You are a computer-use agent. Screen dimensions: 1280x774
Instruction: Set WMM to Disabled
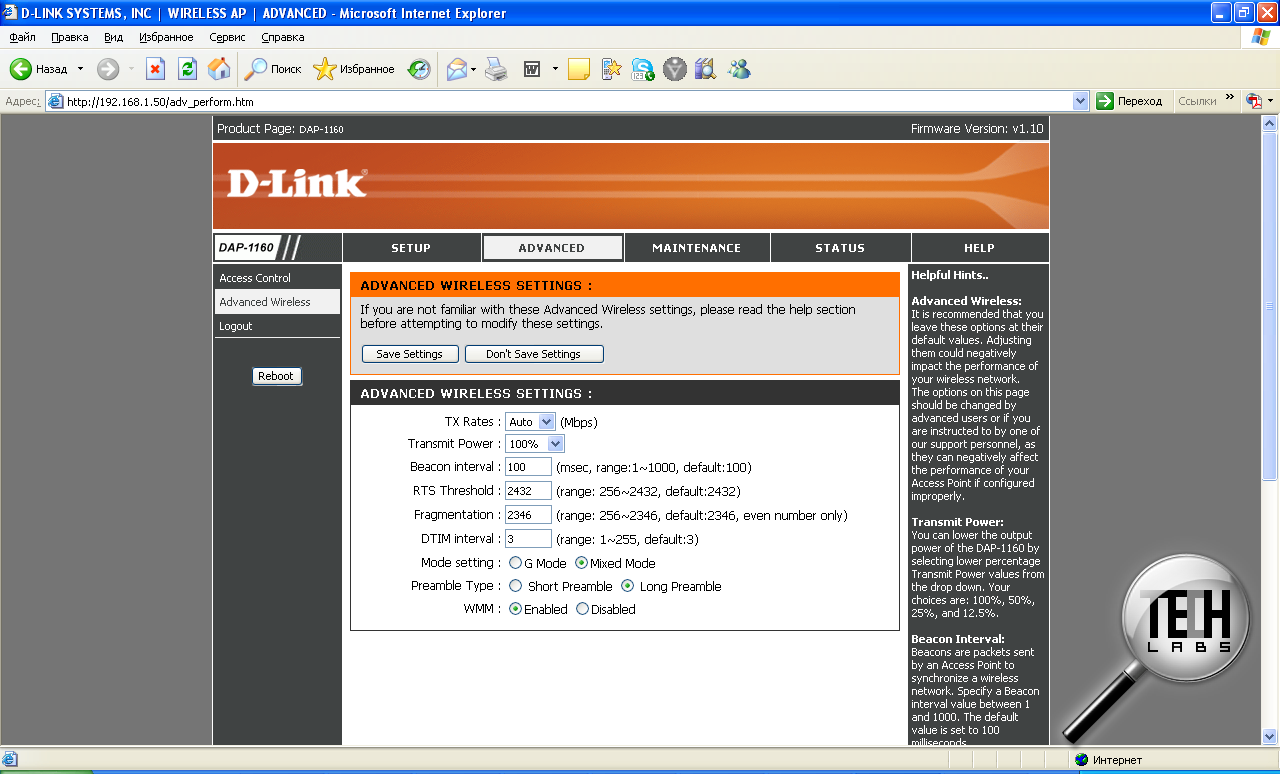click(x=582, y=609)
